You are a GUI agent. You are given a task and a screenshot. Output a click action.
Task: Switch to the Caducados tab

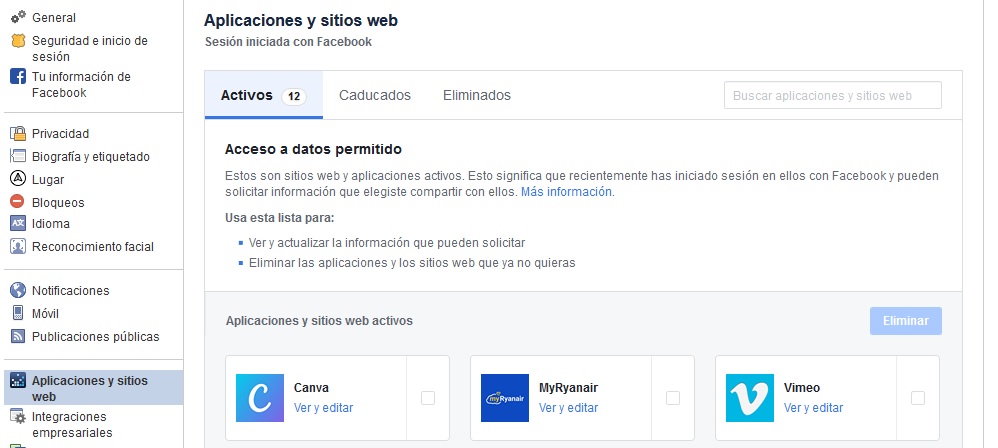point(375,96)
